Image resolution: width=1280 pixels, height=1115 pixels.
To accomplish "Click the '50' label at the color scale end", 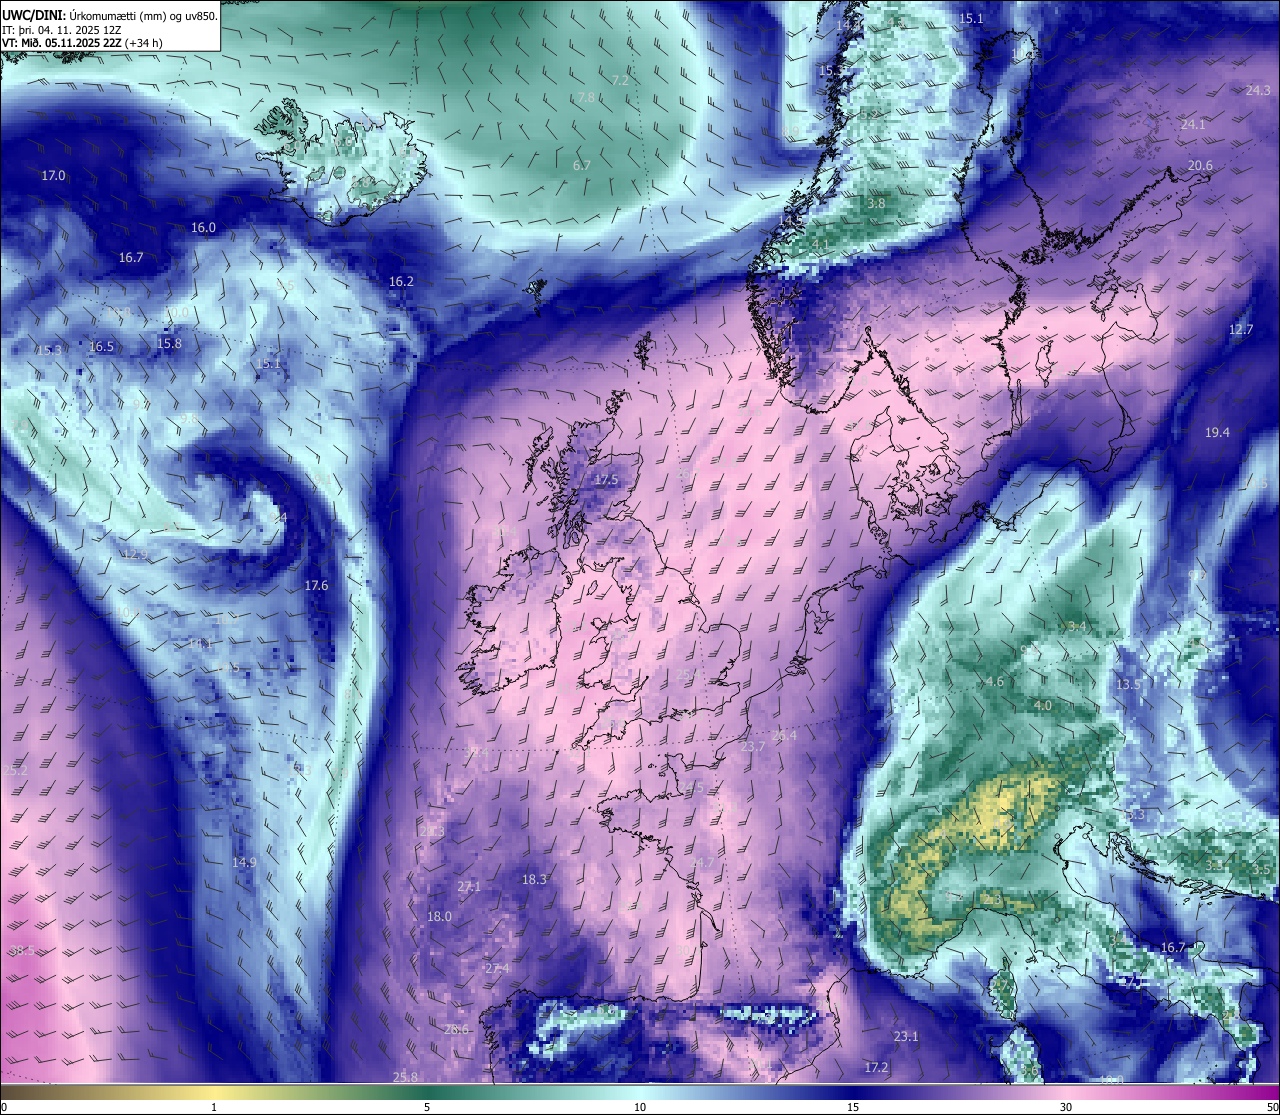I will click(1272, 1107).
